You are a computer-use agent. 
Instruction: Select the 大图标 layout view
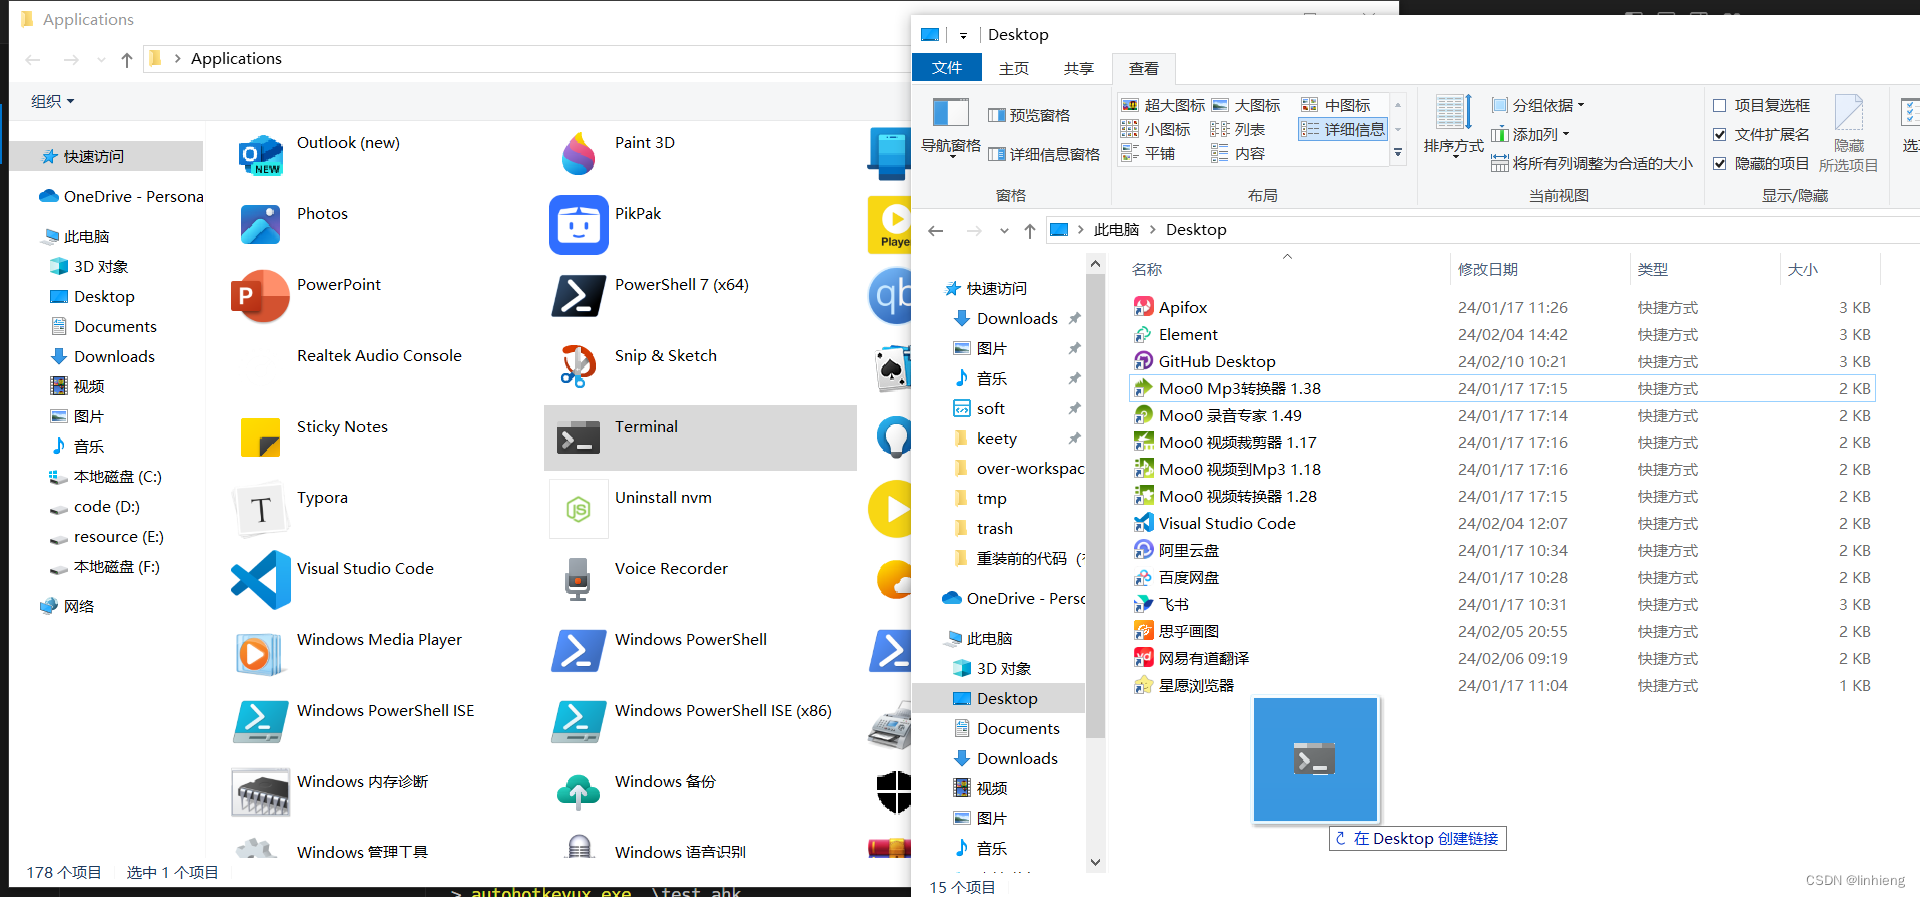pyautogui.click(x=1246, y=105)
